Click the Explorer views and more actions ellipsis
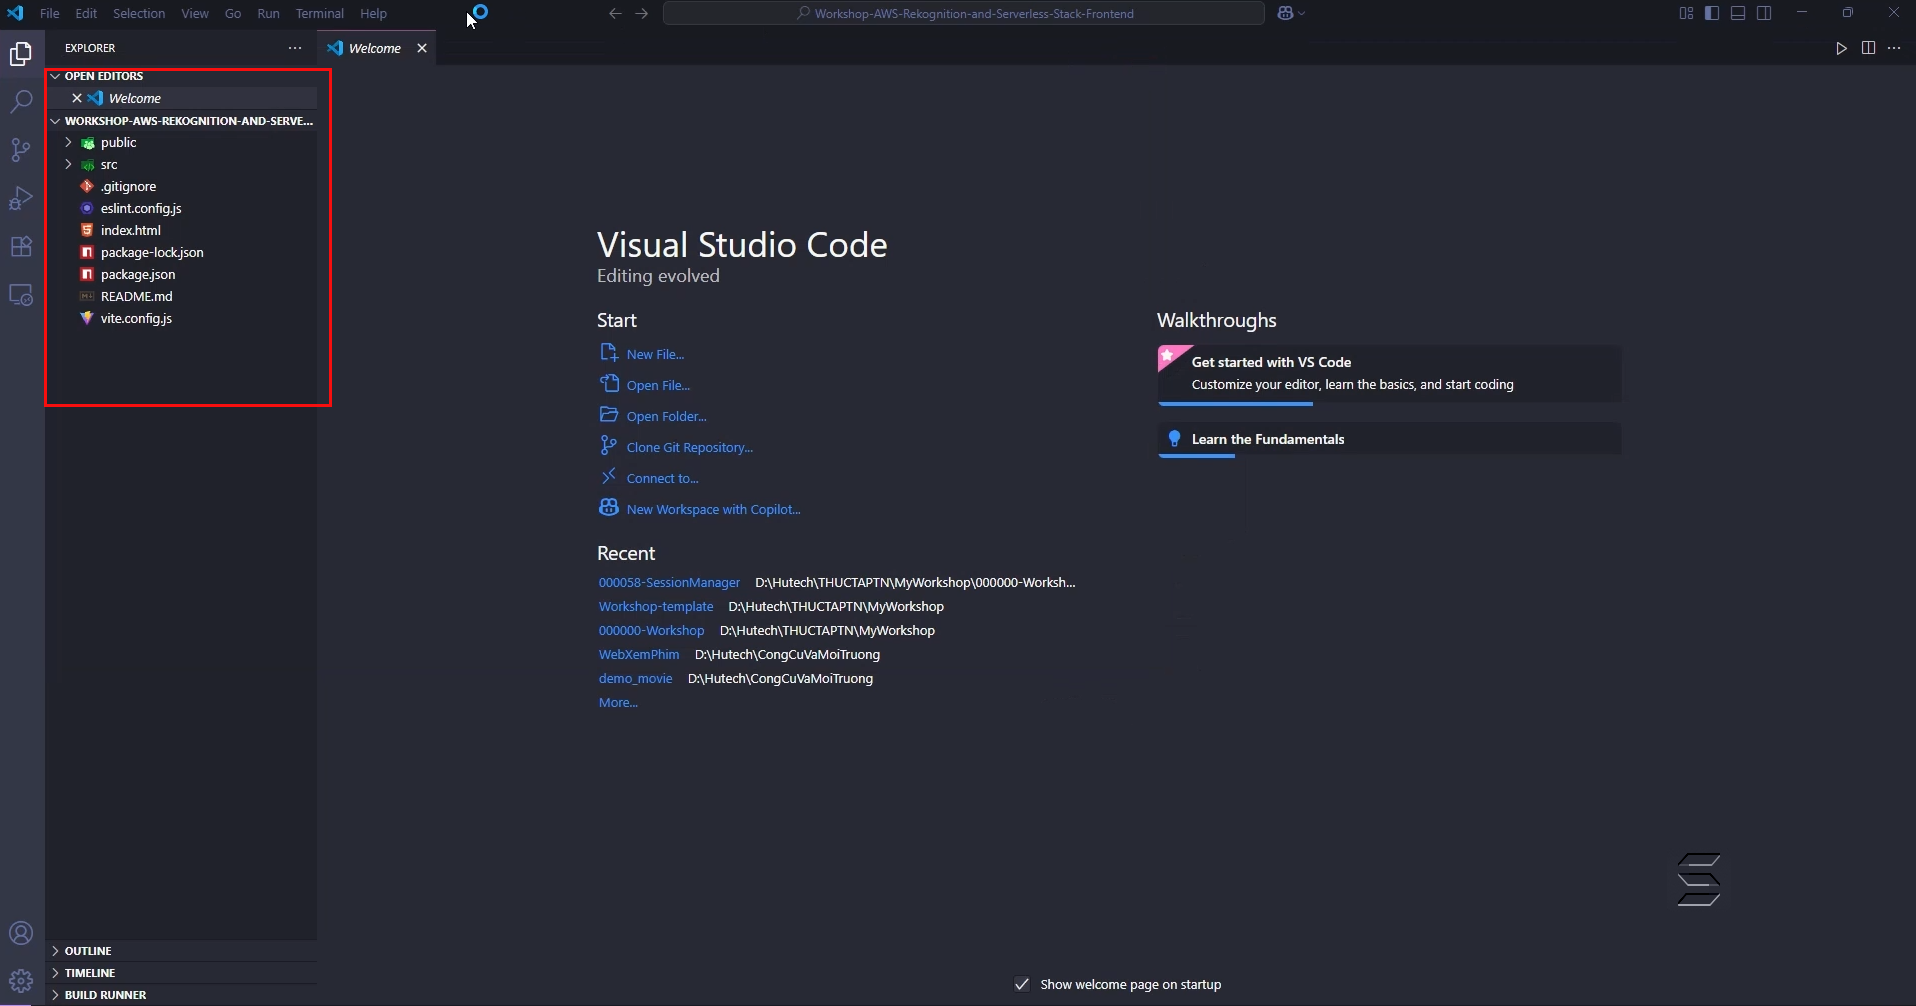Image resolution: width=1916 pixels, height=1006 pixels. [295, 48]
